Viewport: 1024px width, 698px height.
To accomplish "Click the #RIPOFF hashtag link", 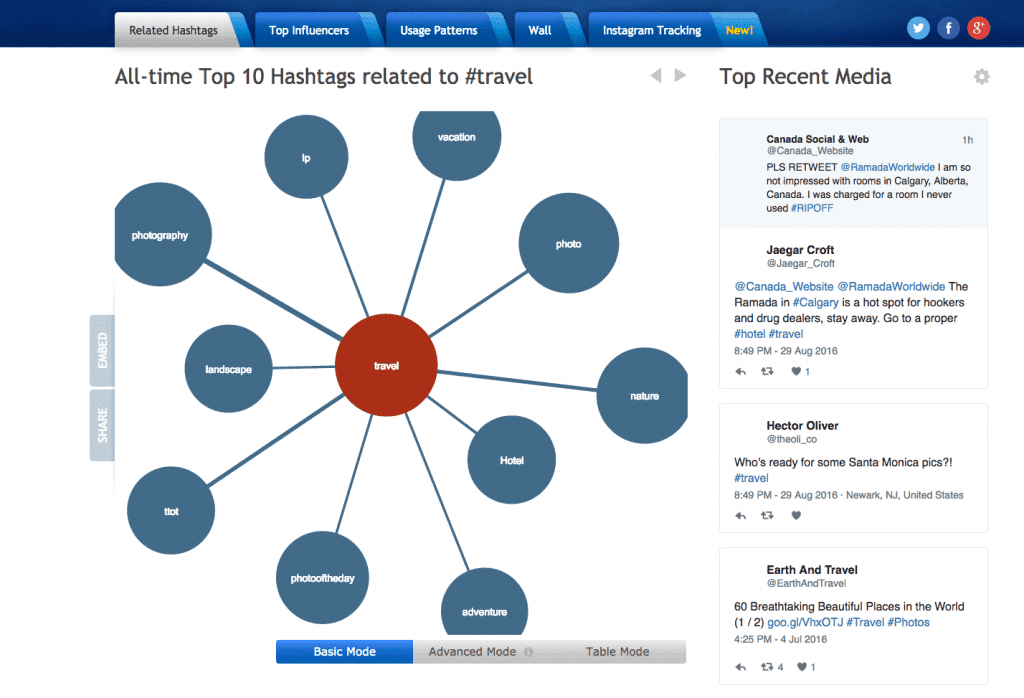I will (811, 208).
